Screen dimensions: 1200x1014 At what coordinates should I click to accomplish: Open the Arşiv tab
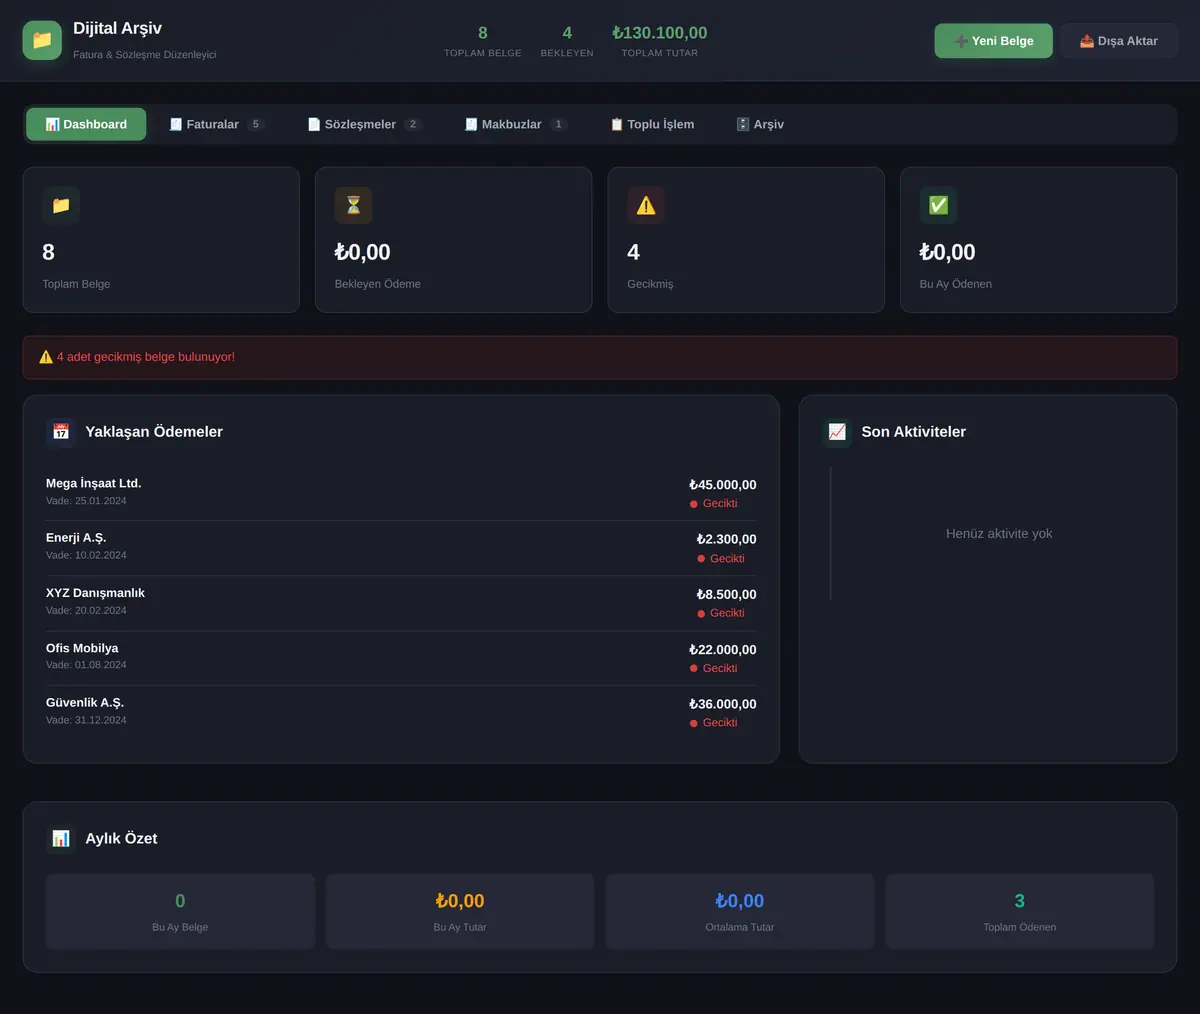tap(760, 124)
